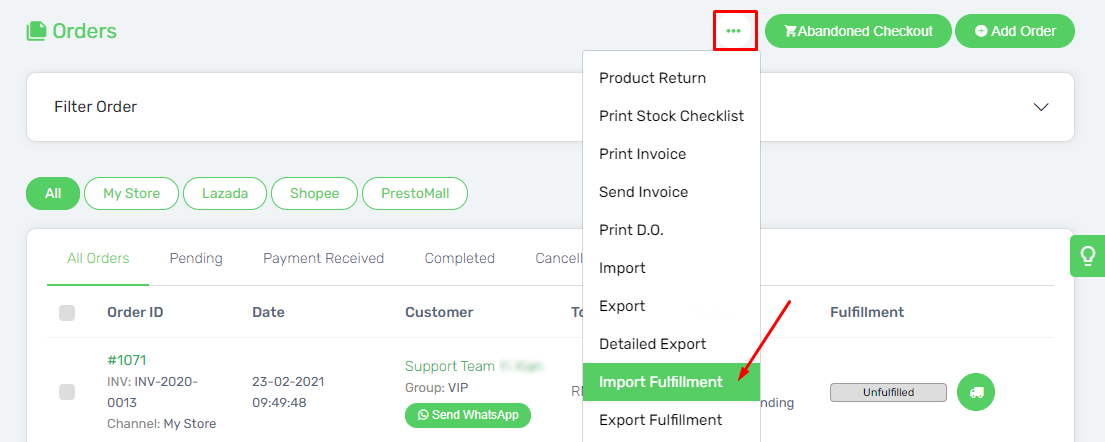Click the lightbulb help icon
The image size is (1105, 442).
pyautogui.click(x=1087, y=255)
